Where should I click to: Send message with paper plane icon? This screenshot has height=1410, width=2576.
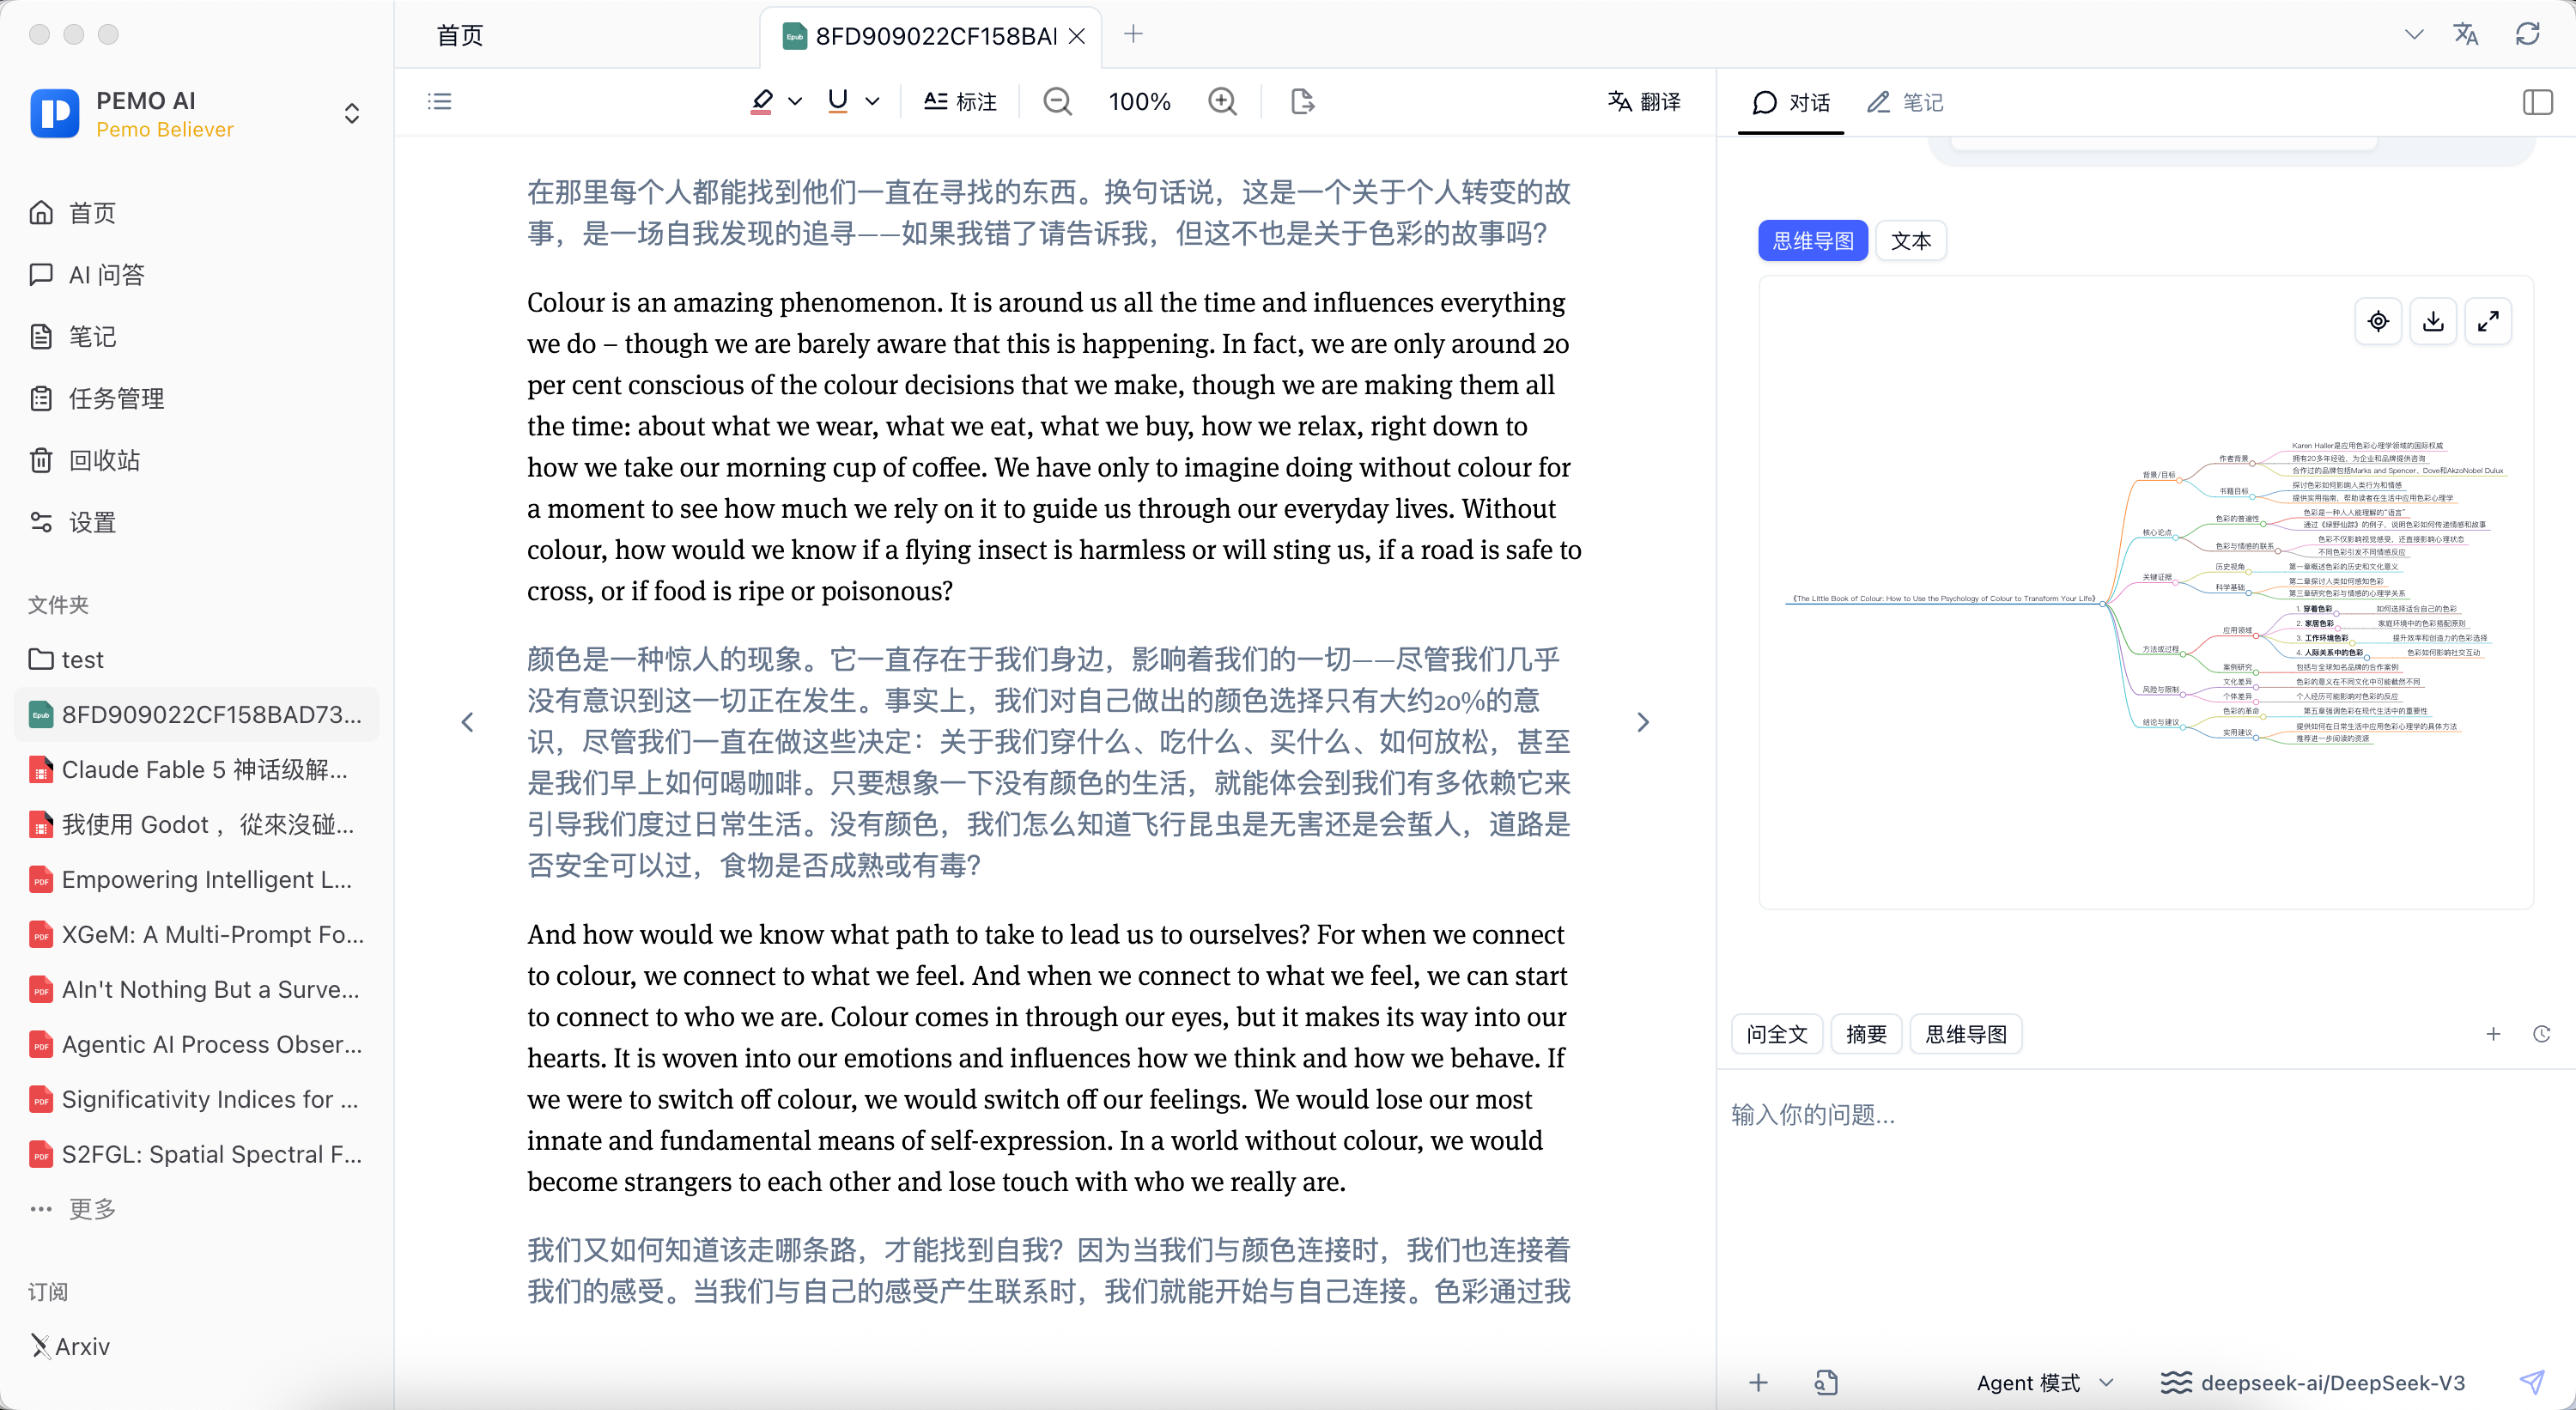click(2531, 1383)
